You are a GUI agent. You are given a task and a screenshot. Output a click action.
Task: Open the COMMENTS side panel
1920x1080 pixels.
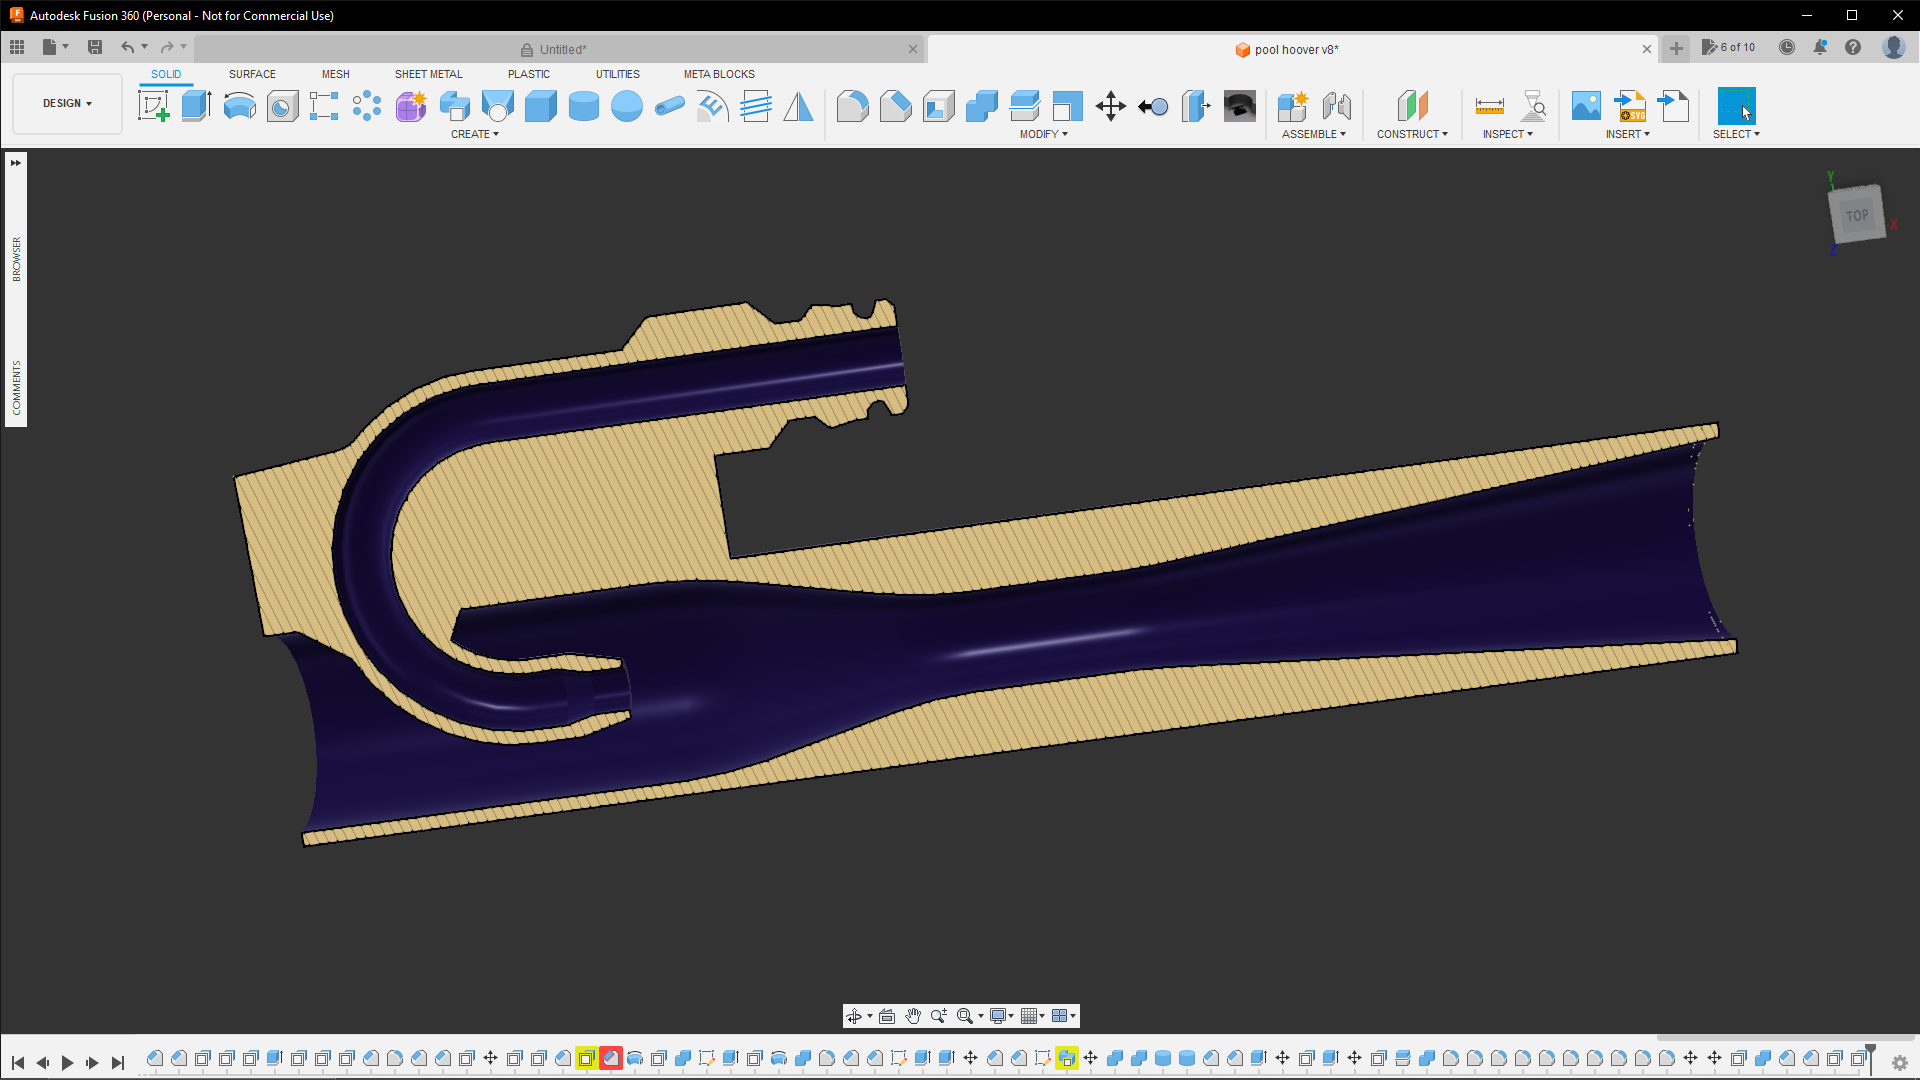pyautogui.click(x=16, y=387)
